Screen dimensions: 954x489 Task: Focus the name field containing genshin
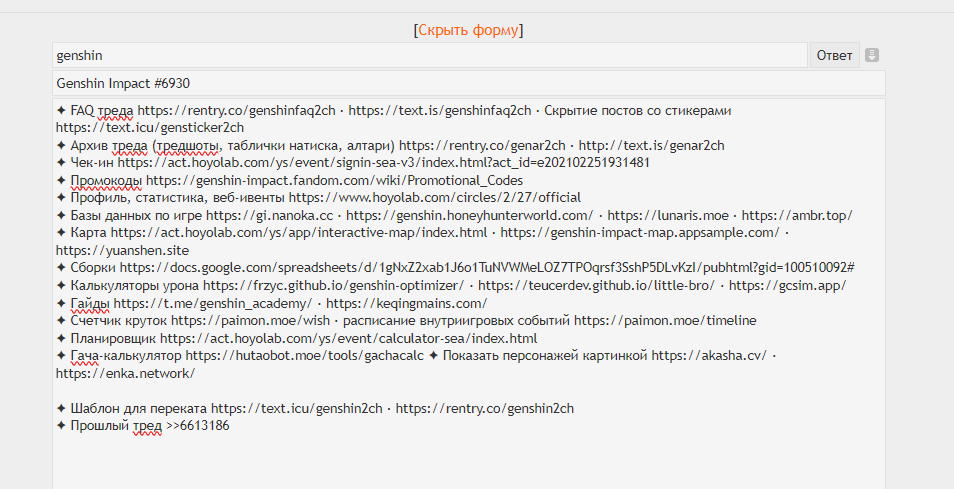[429, 55]
